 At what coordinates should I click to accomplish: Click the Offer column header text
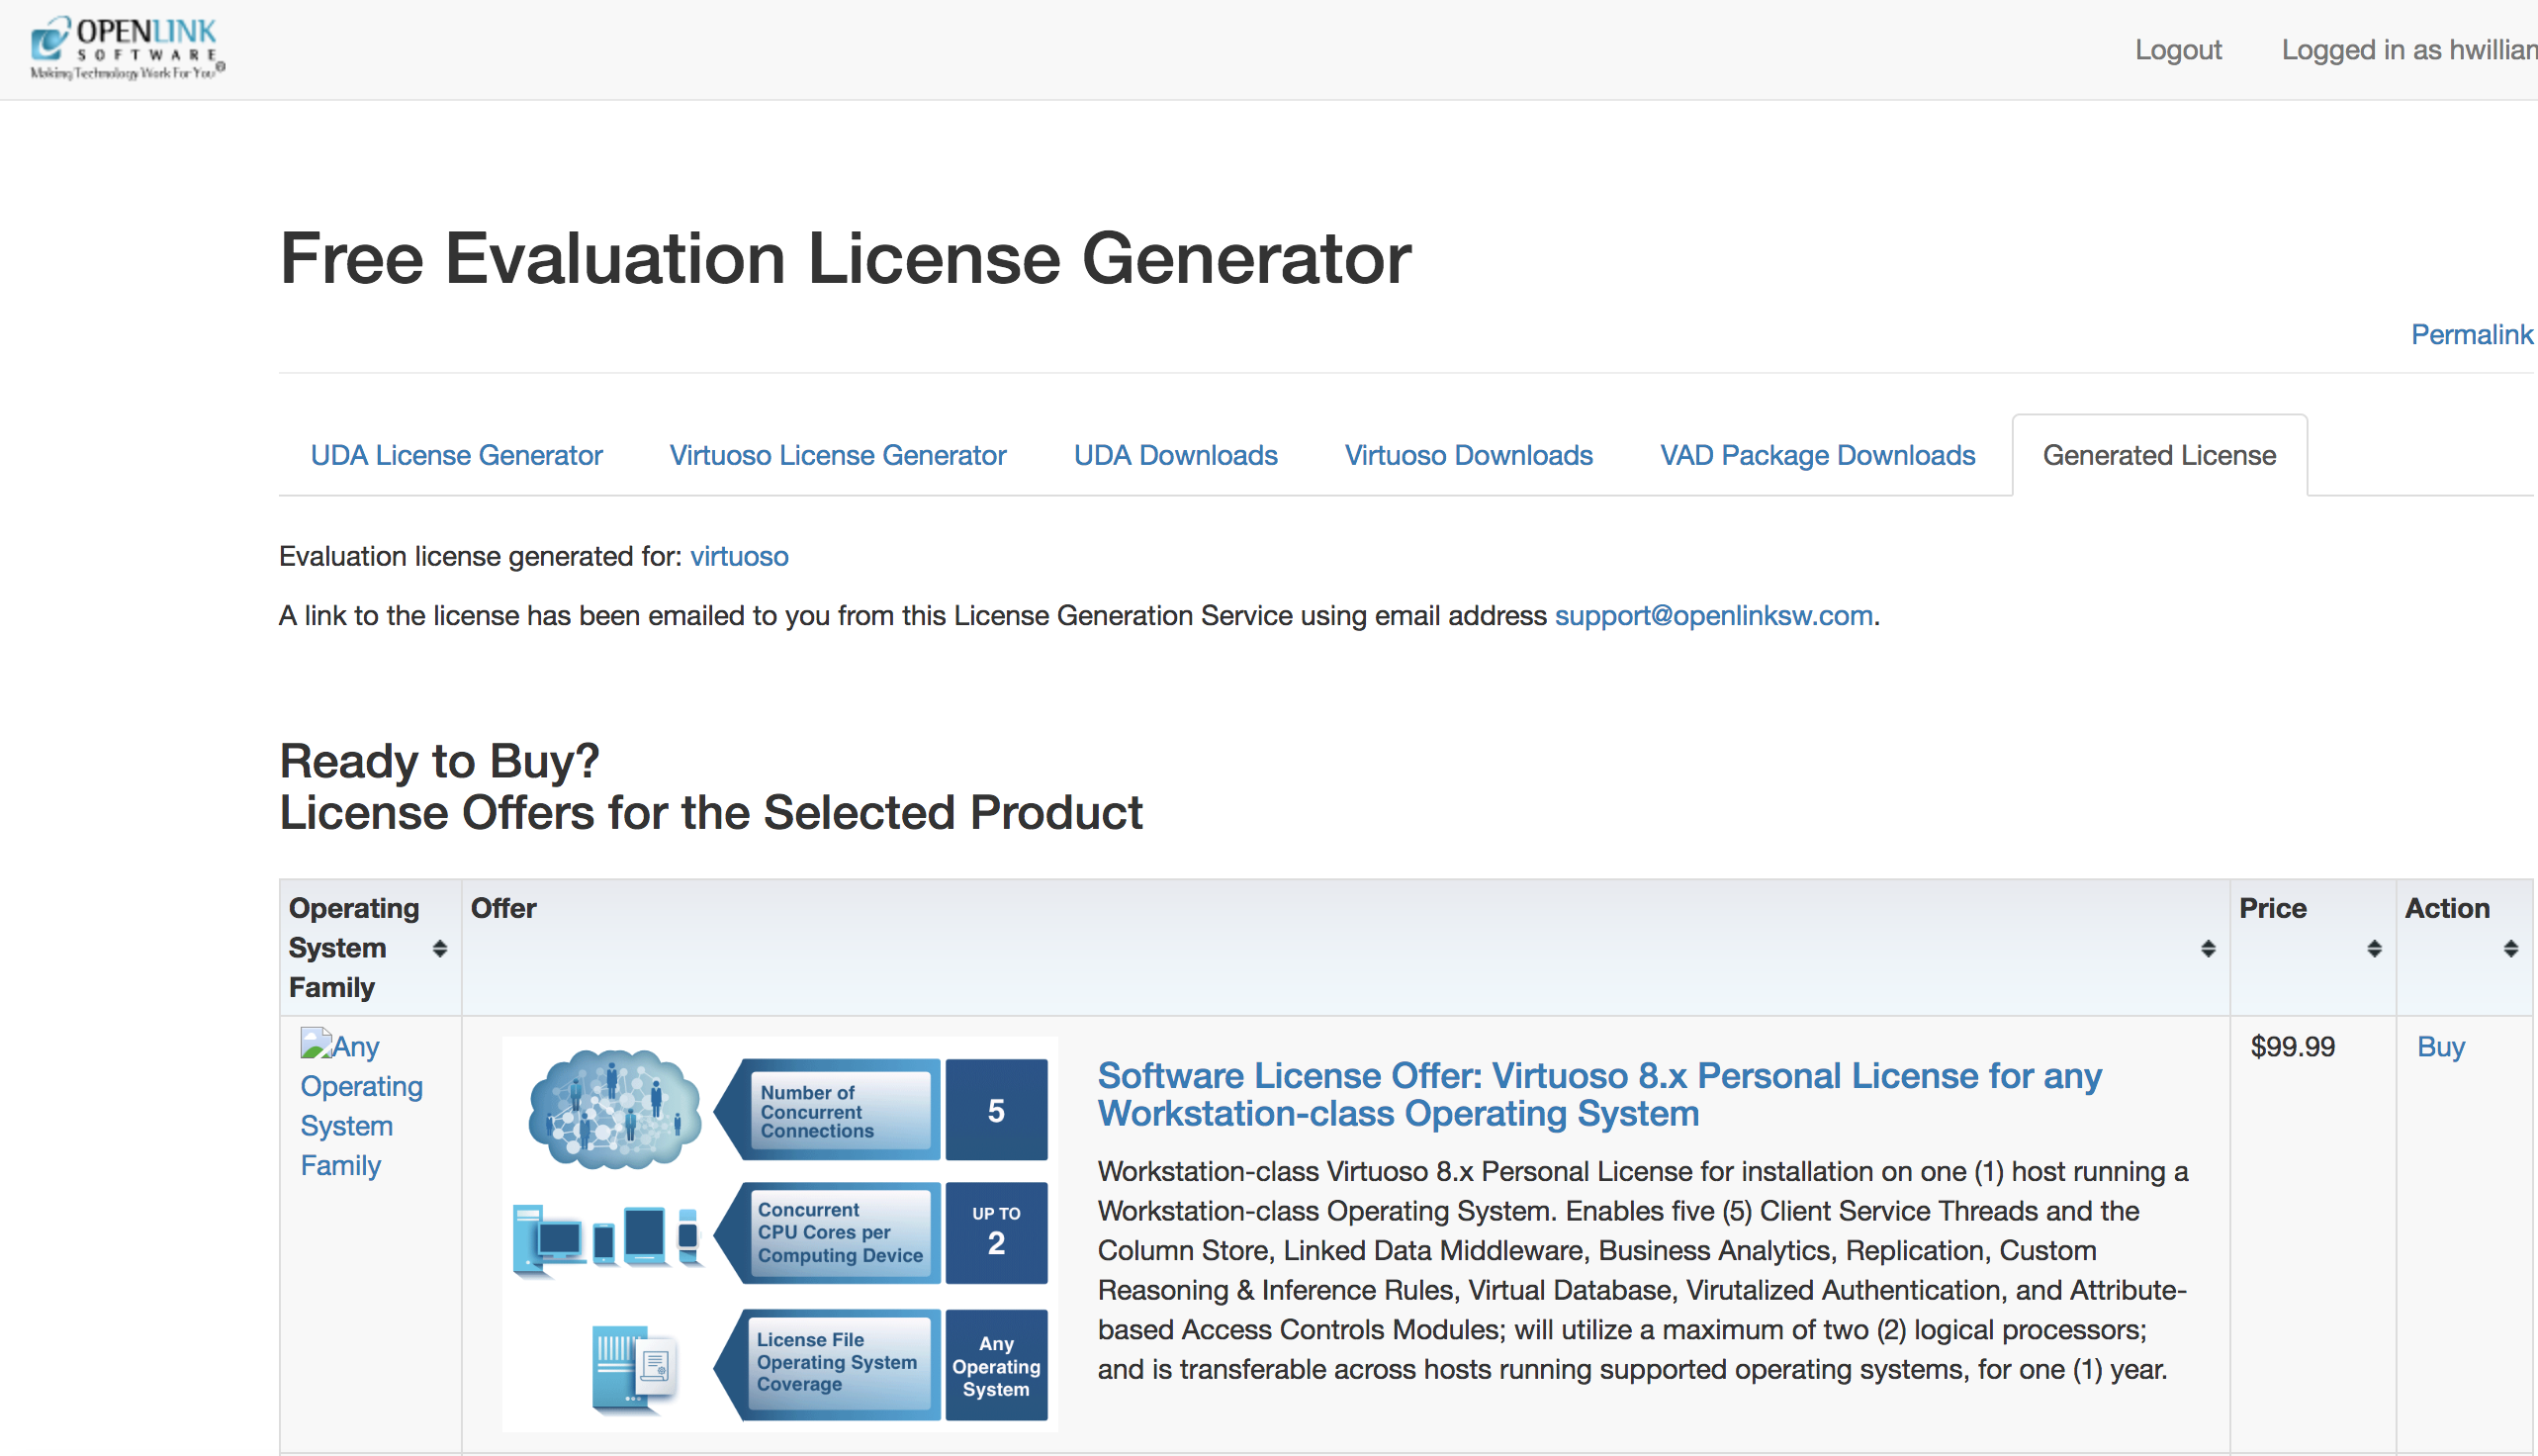tap(503, 908)
